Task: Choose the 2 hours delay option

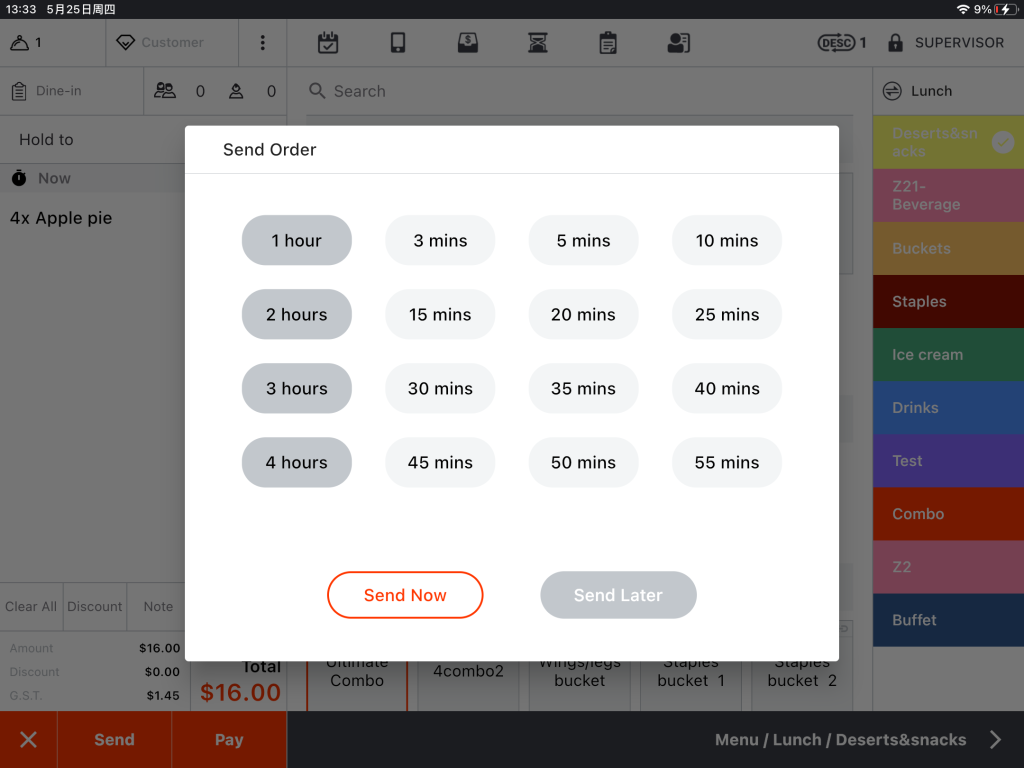Action: point(297,314)
